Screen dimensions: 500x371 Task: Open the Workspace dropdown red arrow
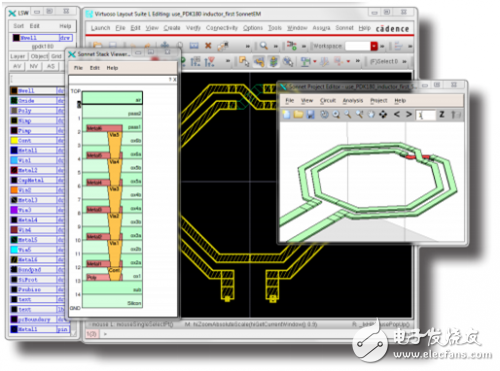(374, 46)
